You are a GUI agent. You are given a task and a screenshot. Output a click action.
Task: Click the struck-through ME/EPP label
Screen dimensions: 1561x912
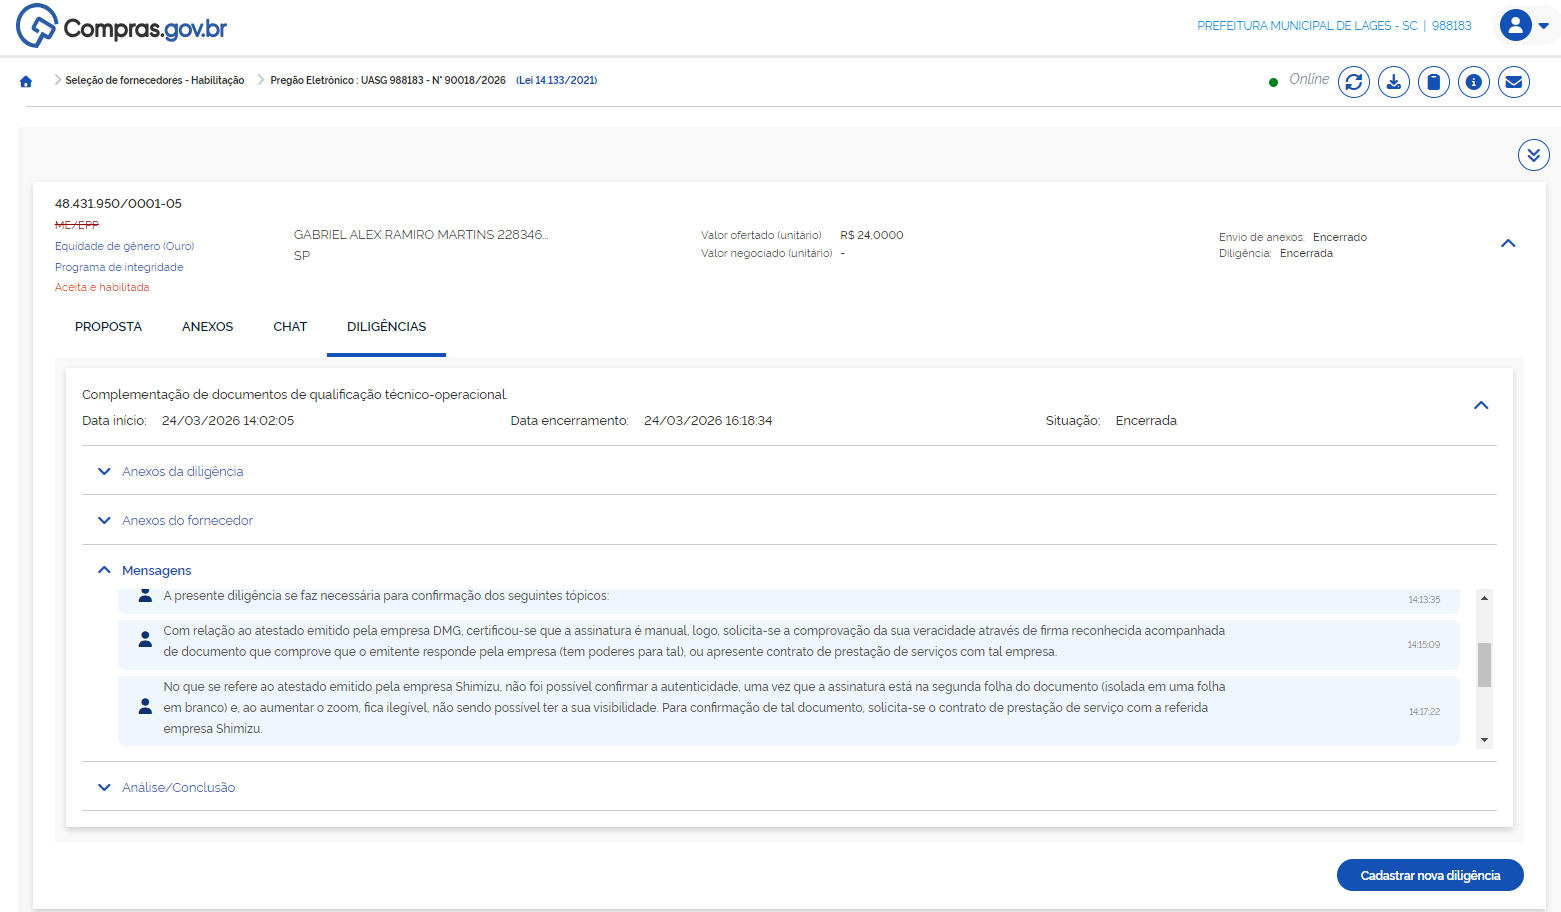point(77,225)
